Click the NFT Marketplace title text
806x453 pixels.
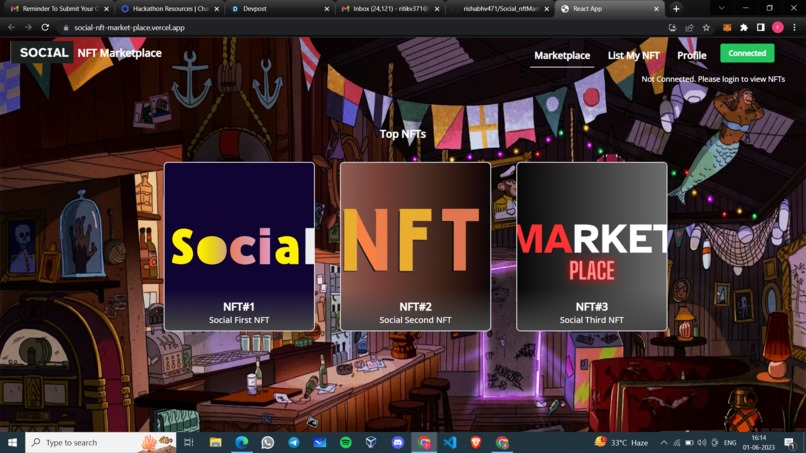click(119, 53)
